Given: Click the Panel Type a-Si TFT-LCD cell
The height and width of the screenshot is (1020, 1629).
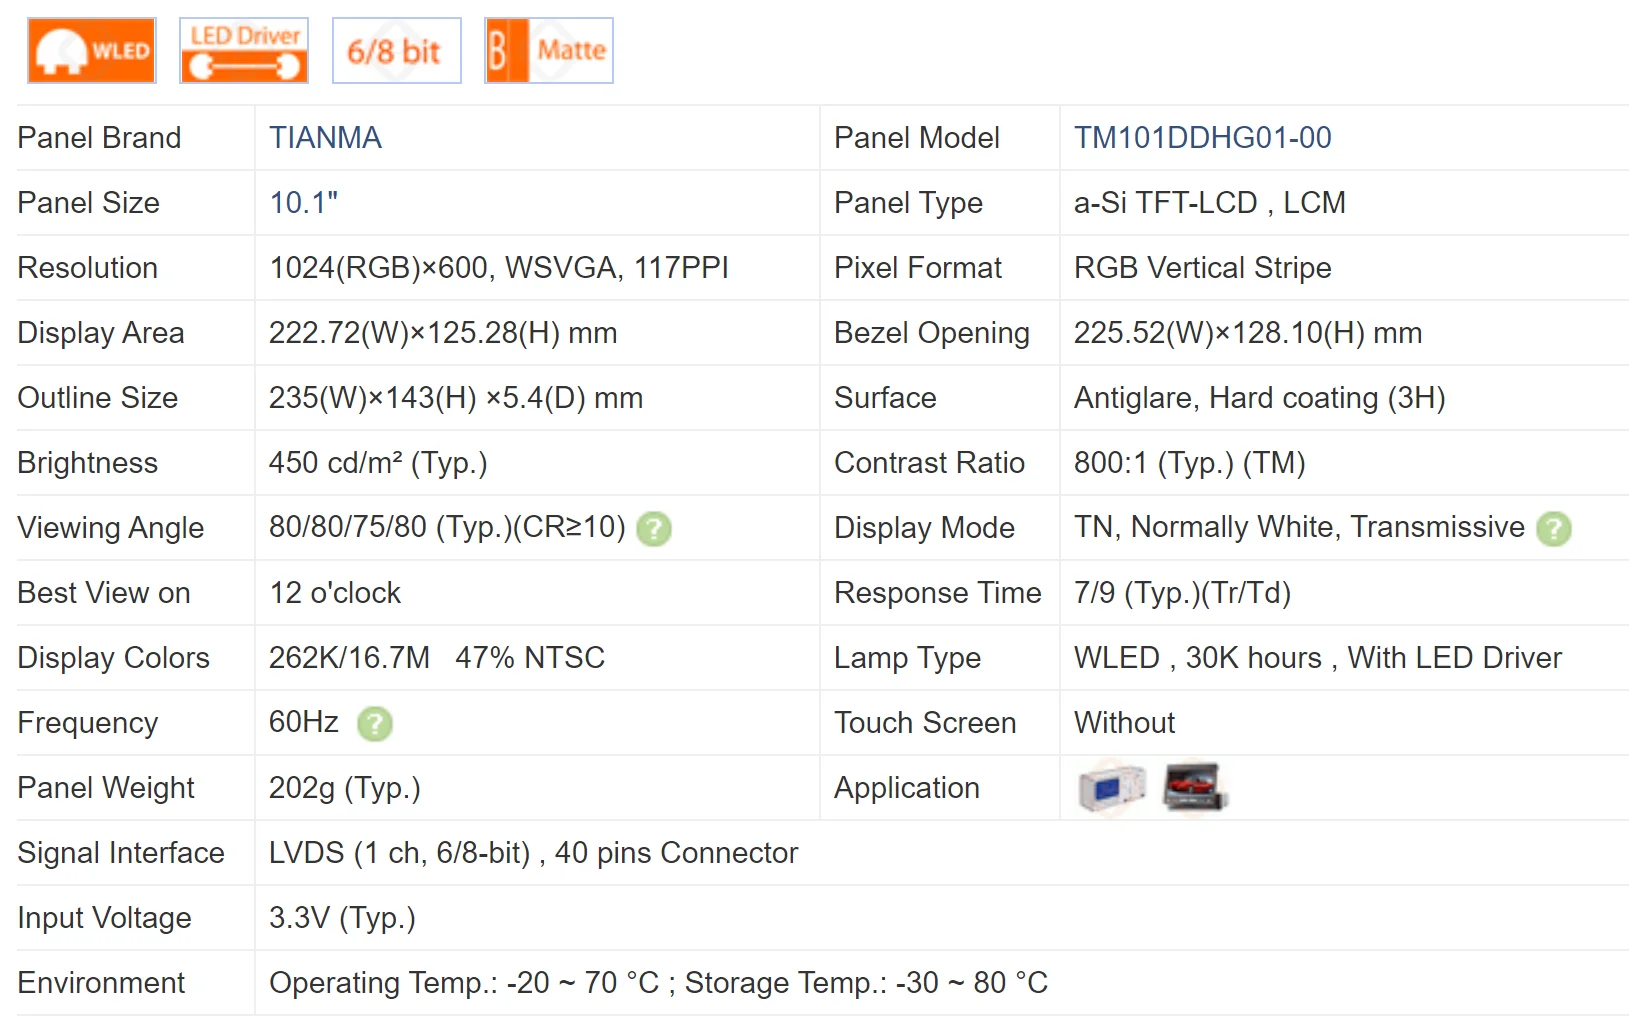Looking at the screenshot, I should coord(1209,202).
